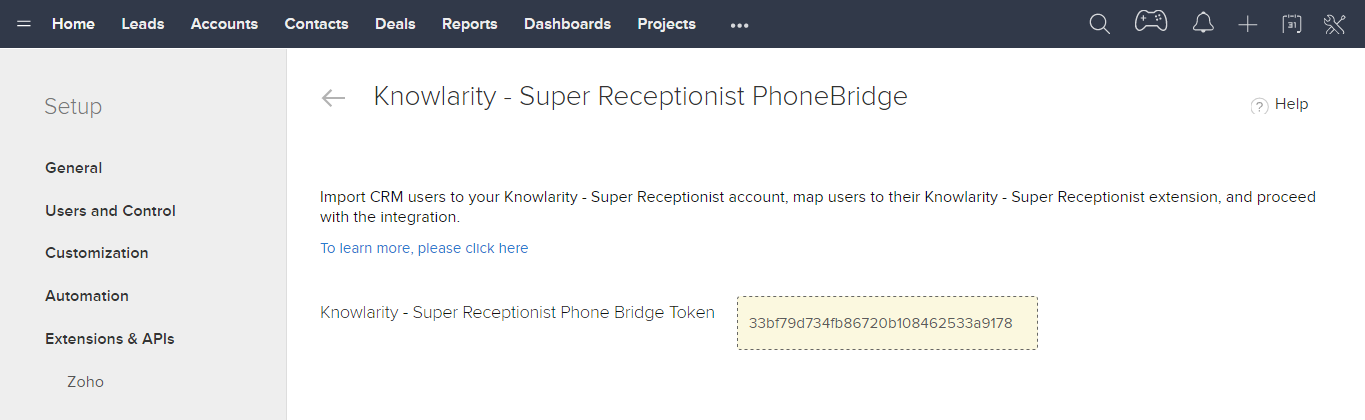Open the calendar icon
Image resolution: width=1365 pixels, height=420 pixels.
click(x=1291, y=24)
